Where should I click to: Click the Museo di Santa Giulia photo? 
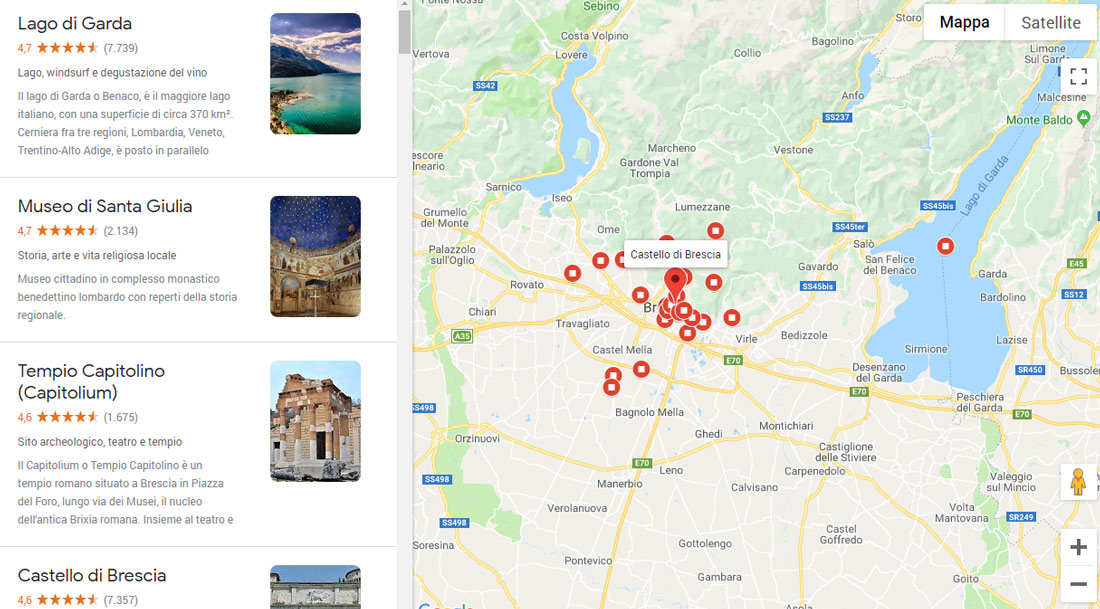click(316, 256)
